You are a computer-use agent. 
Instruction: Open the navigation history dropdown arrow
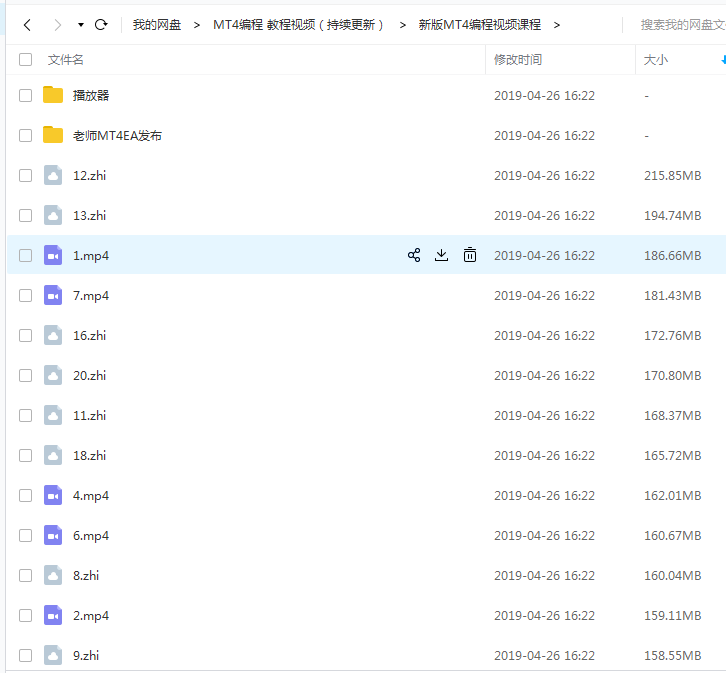click(x=81, y=25)
